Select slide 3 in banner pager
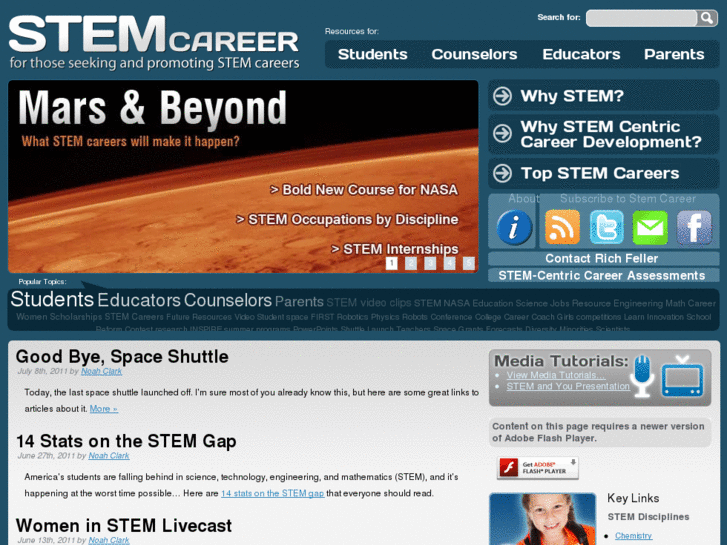 (430, 263)
